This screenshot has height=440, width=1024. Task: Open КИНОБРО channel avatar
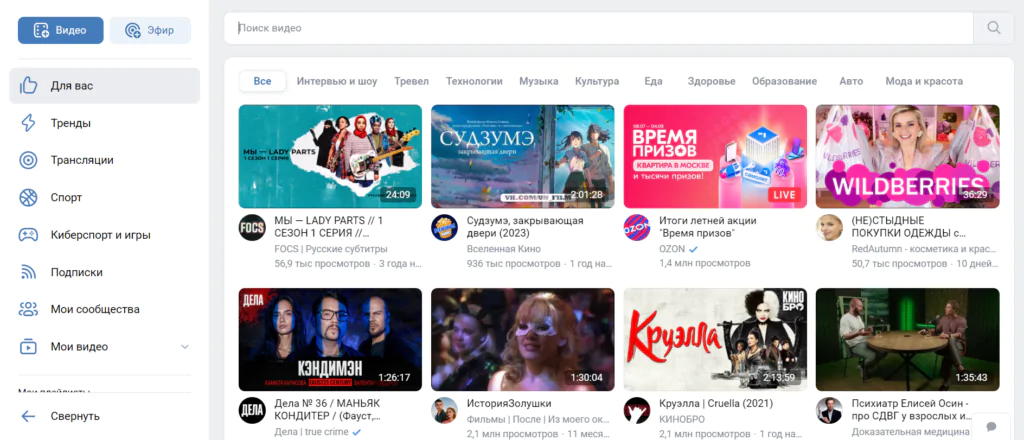(637, 410)
